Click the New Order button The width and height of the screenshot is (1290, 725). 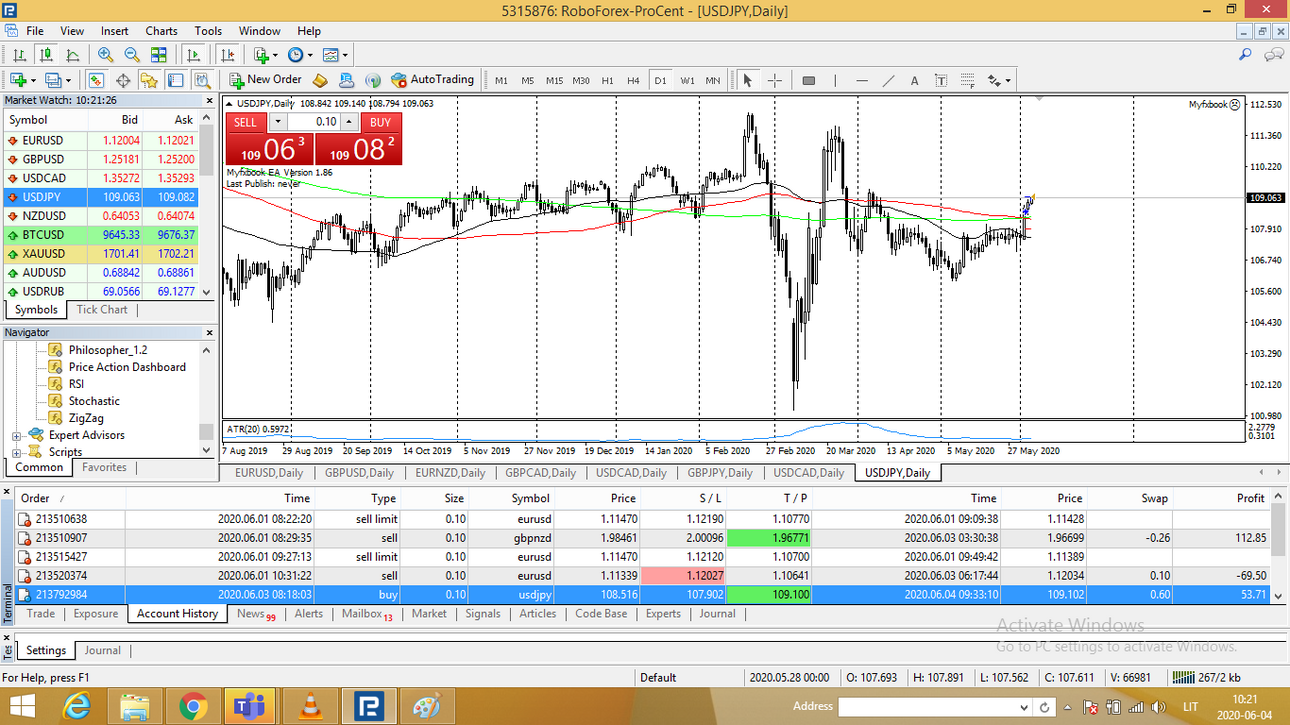[x=265, y=80]
